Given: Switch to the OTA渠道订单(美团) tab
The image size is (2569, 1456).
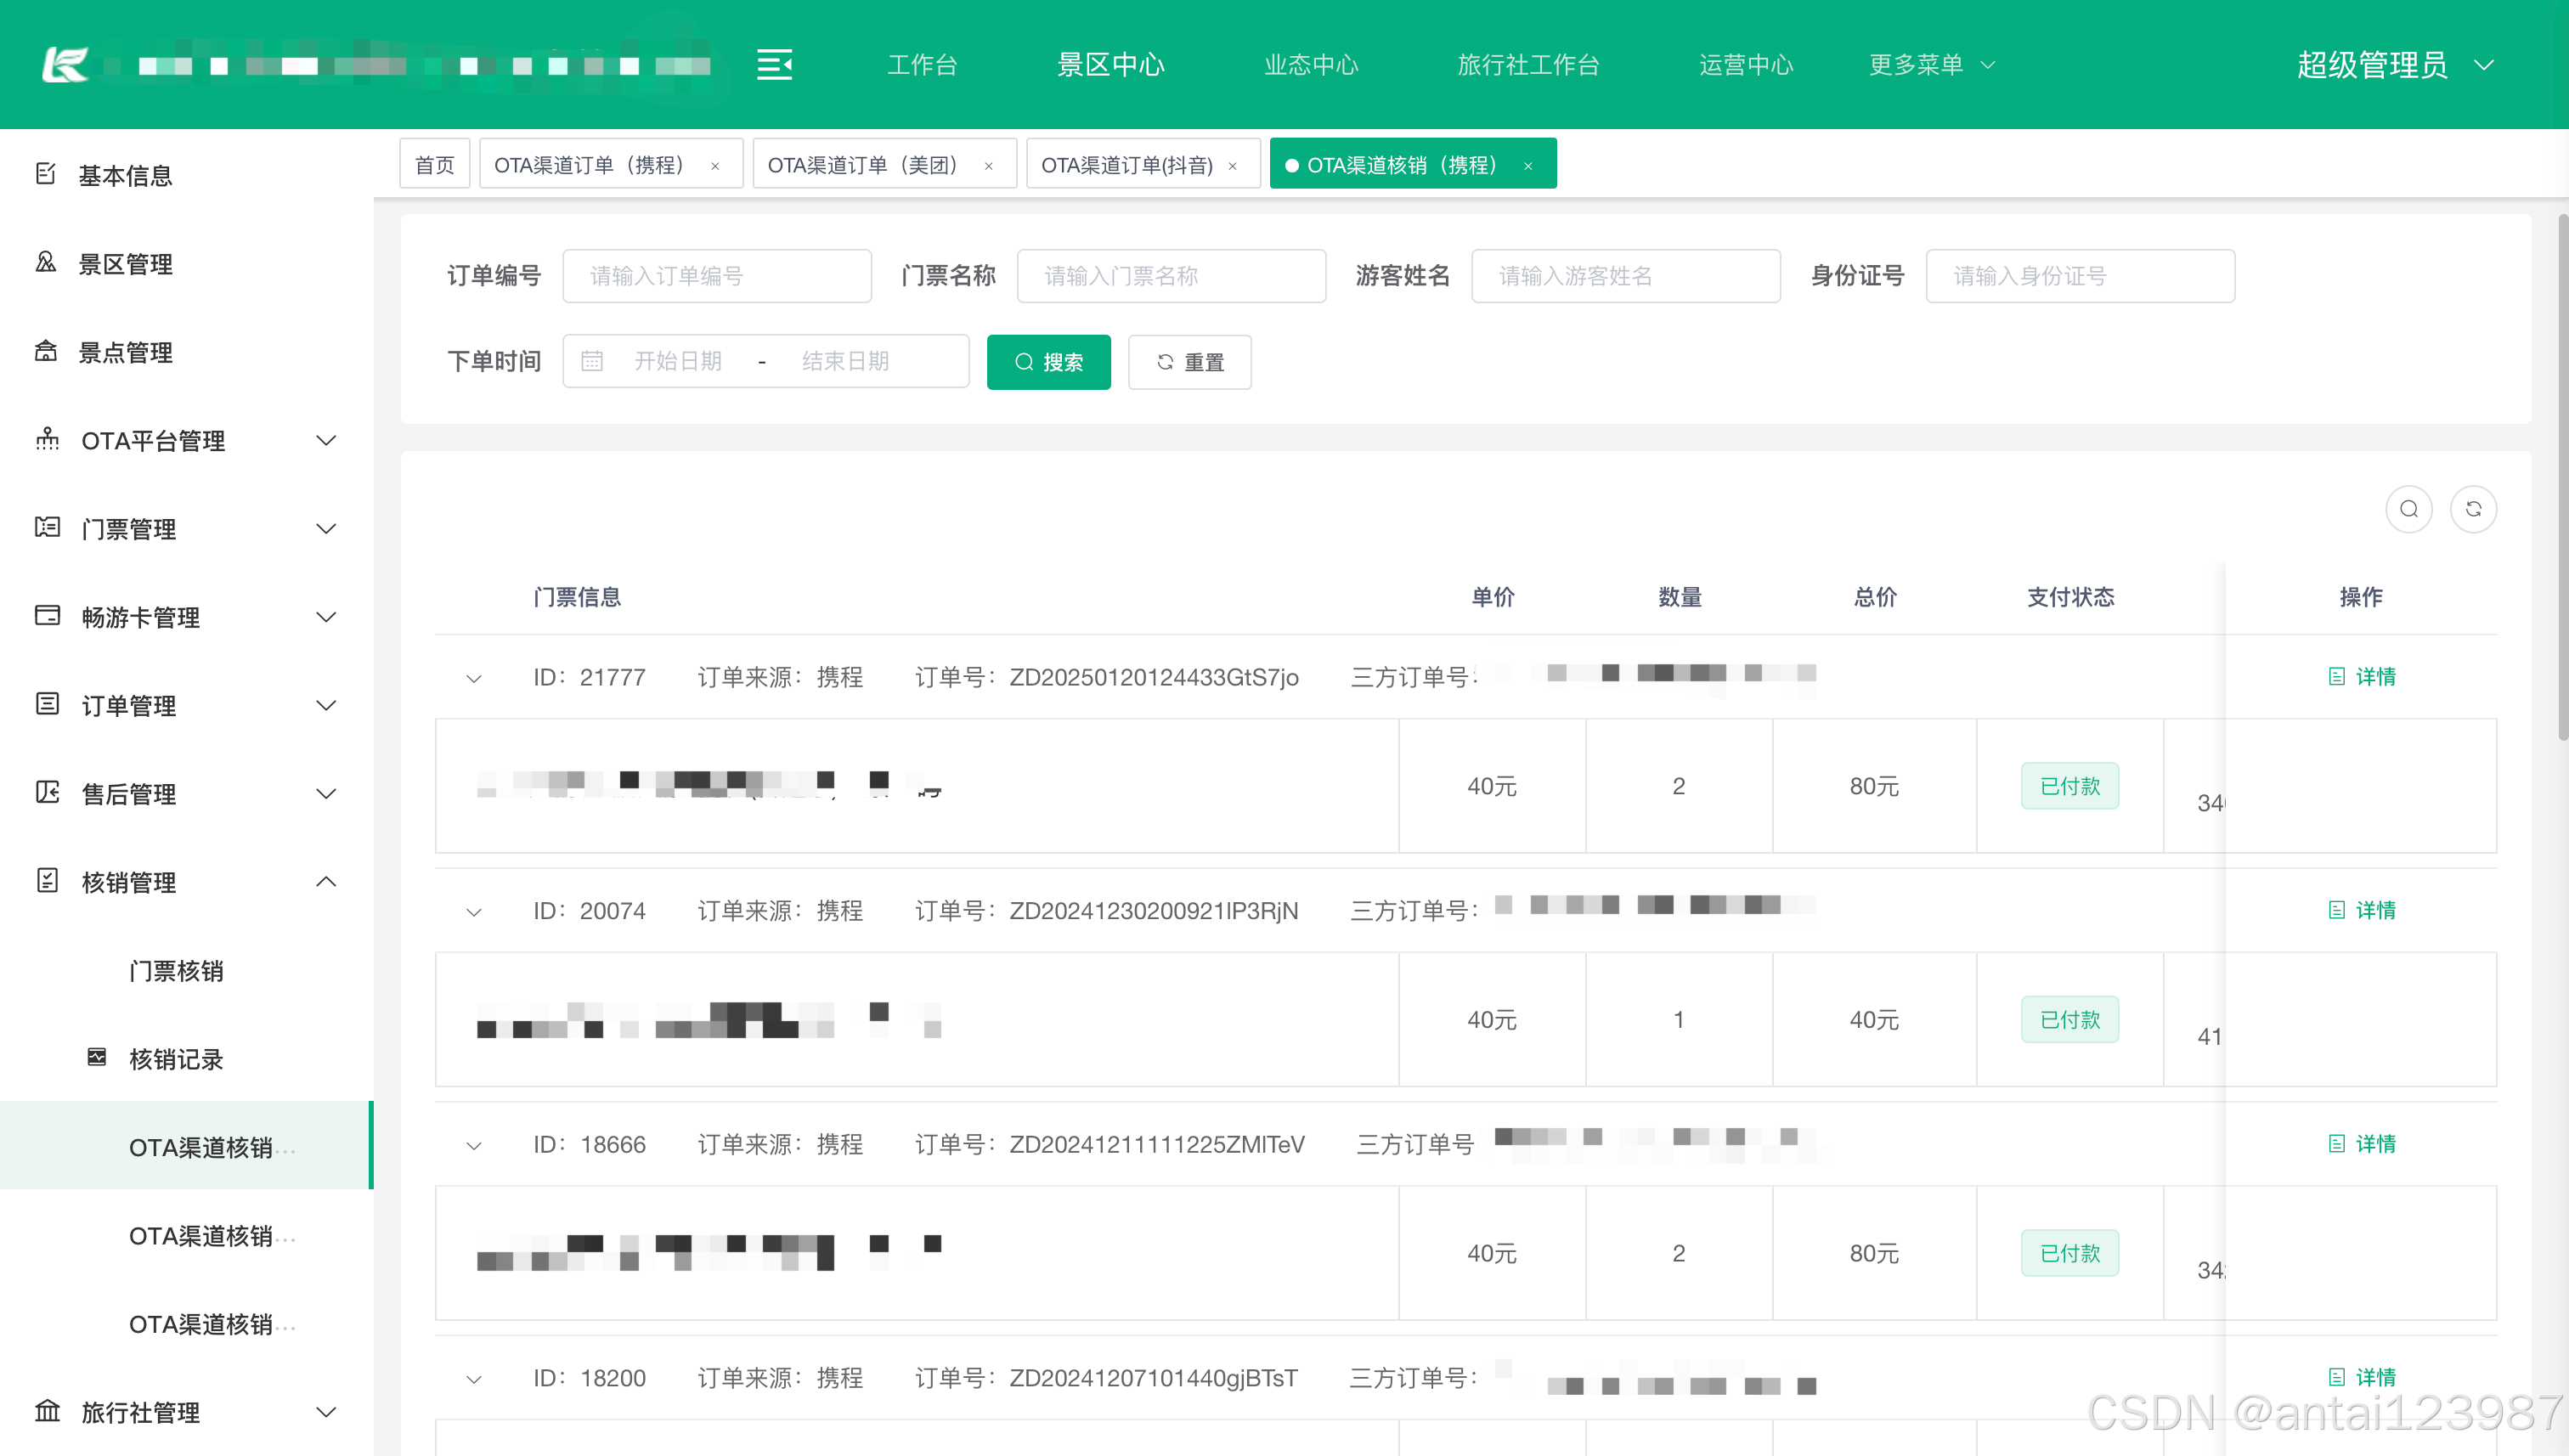Looking at the screenshot, I should 863,165.
